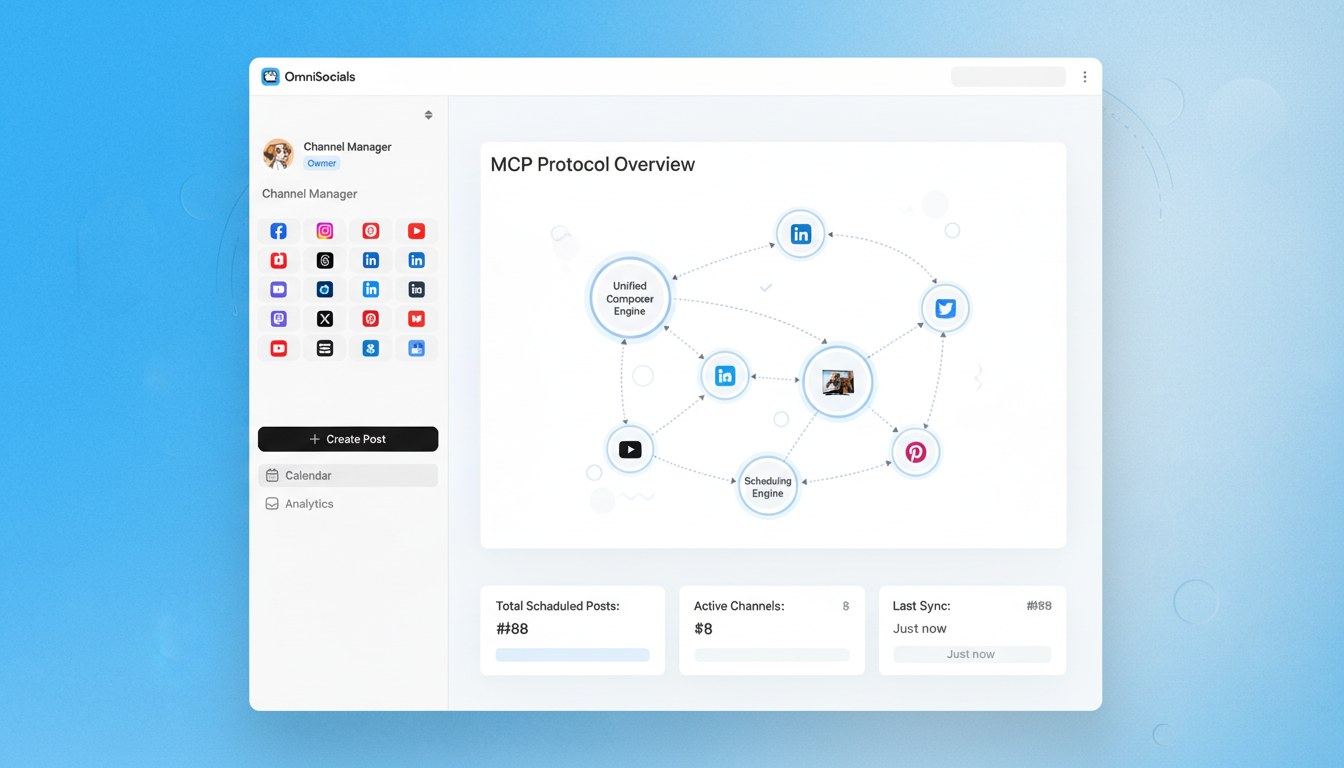The width and height of the screenshot is (1344, 768).
Task: Click the Pinterest node in the MCP diagram
Action: 916,452
